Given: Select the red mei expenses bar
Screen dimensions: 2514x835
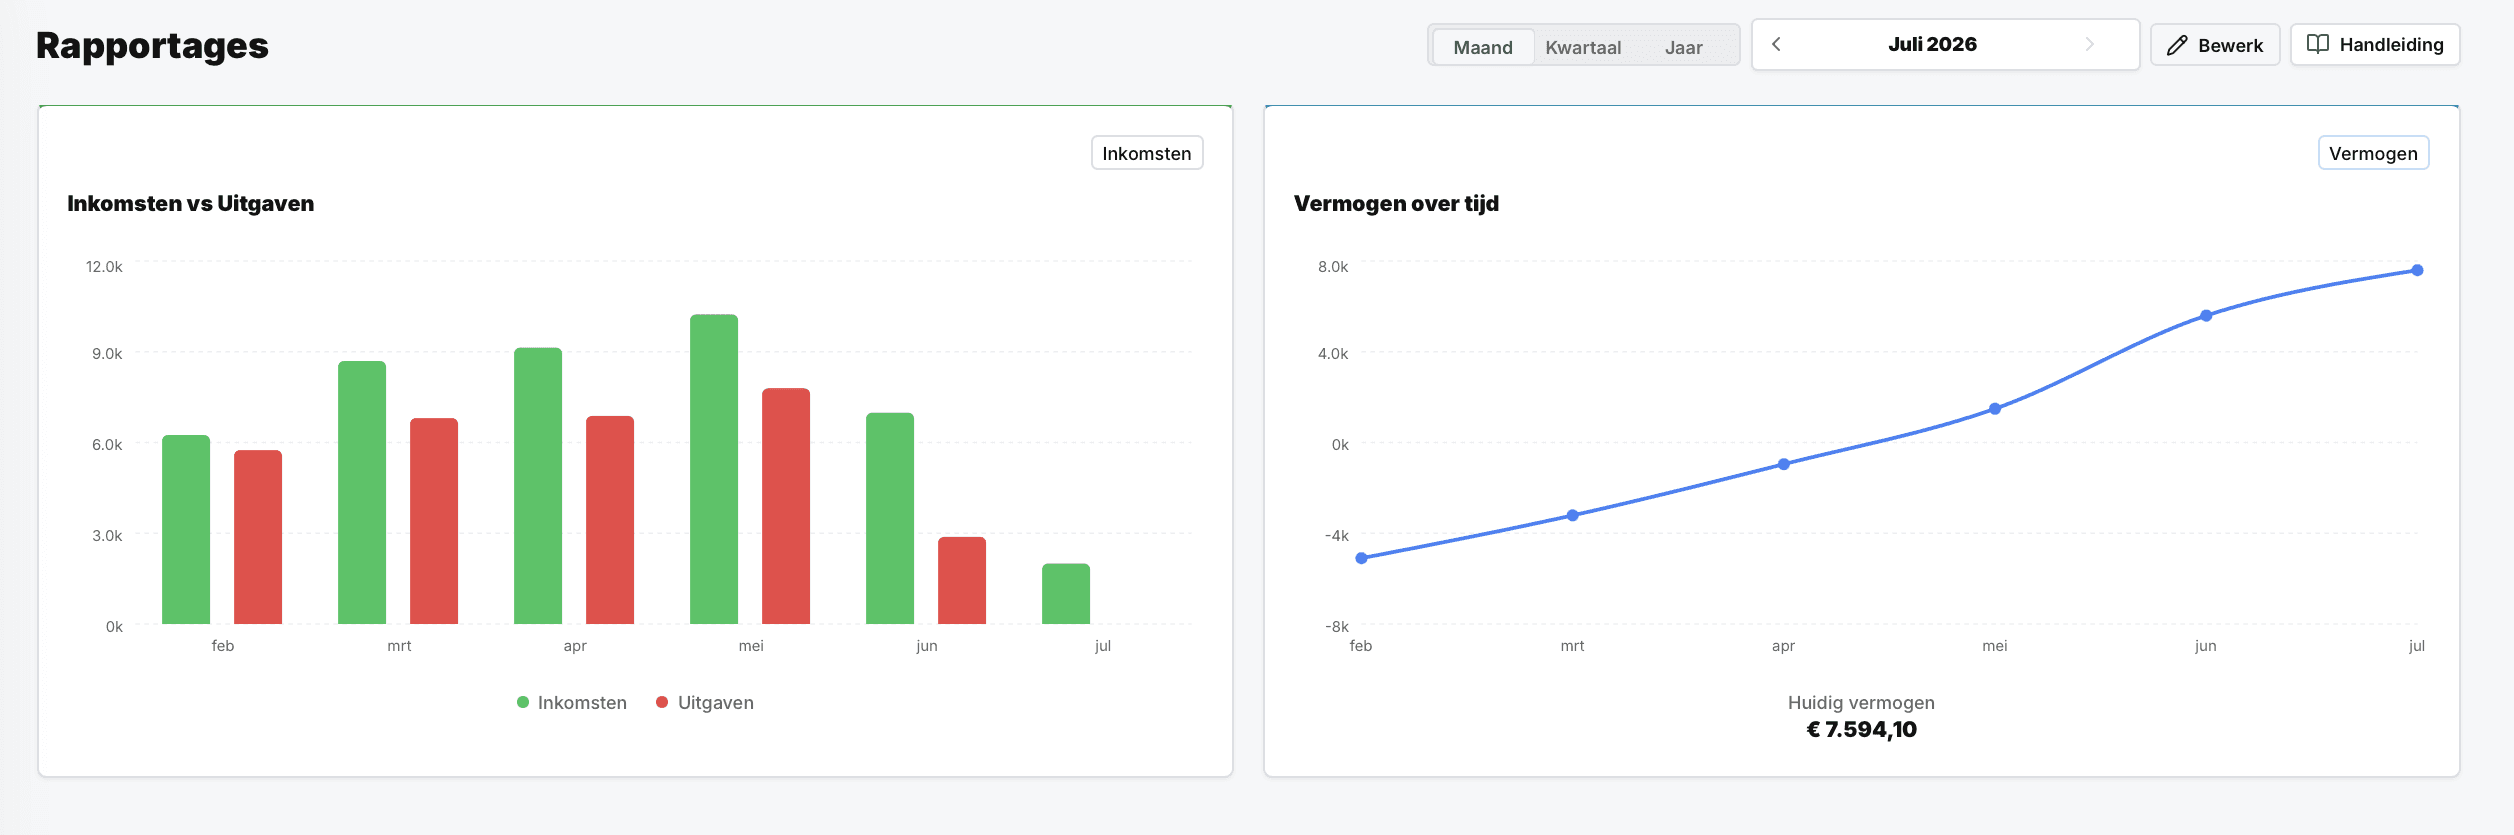Looking at the screenshot, I should pos(786,506).
